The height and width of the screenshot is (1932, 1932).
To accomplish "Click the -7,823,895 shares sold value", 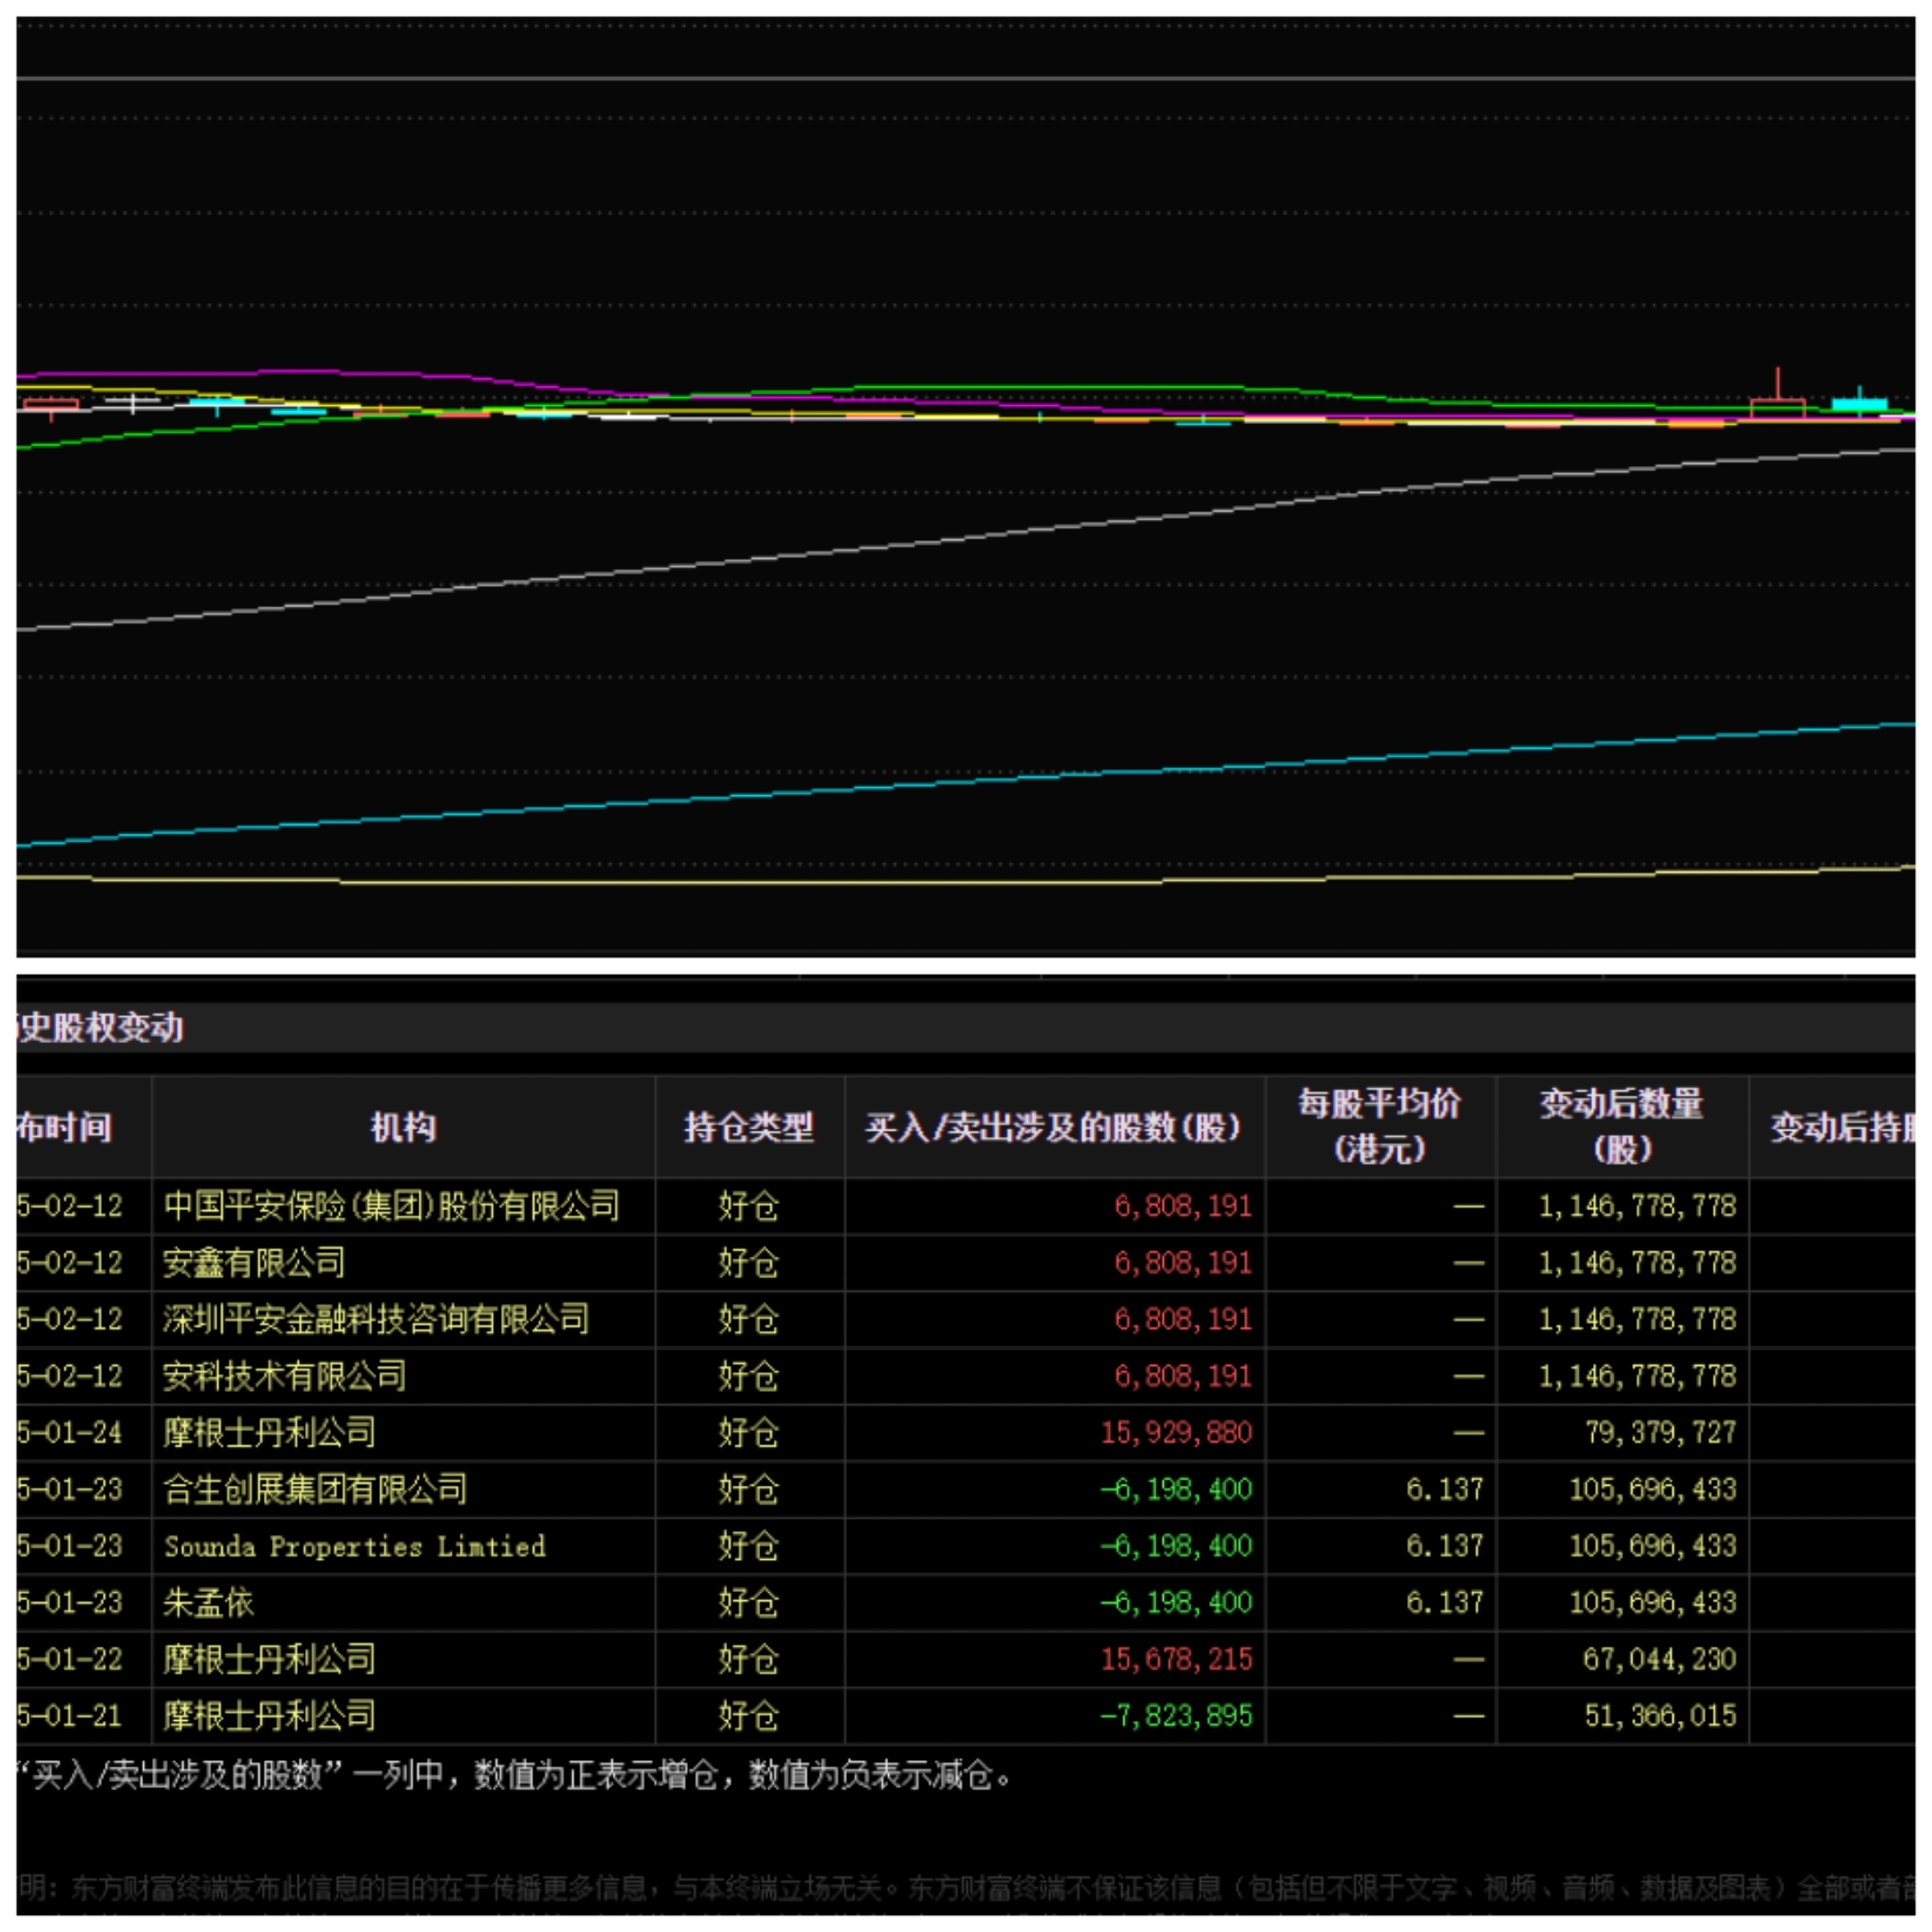I will tap(1176, 1716).
